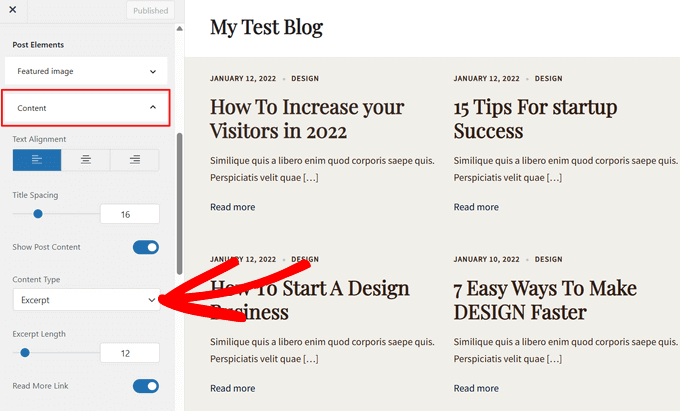
Task: Select left text alignment icon
Action: pyautogui.click(x=37, y=160)
